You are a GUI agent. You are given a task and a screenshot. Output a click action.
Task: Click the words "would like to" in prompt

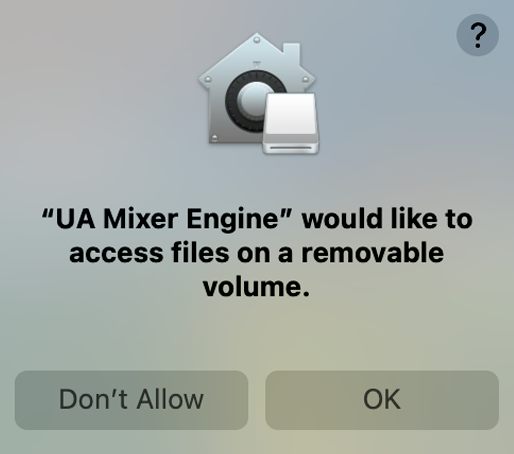point(387,219)
